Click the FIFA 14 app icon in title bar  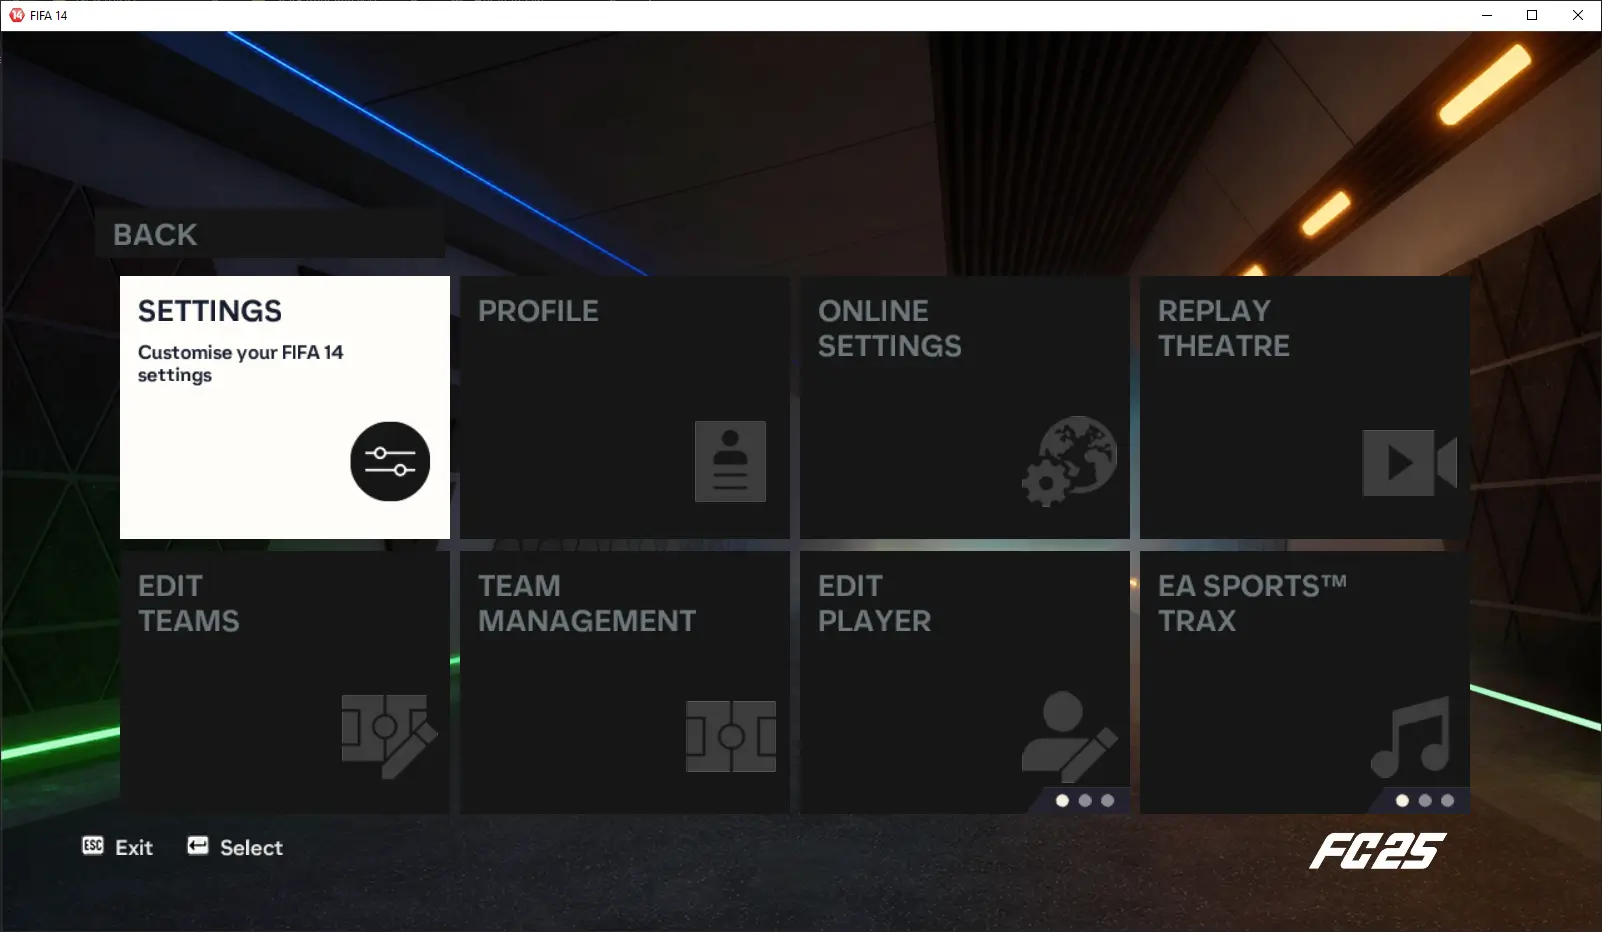[x=17, y=15]
